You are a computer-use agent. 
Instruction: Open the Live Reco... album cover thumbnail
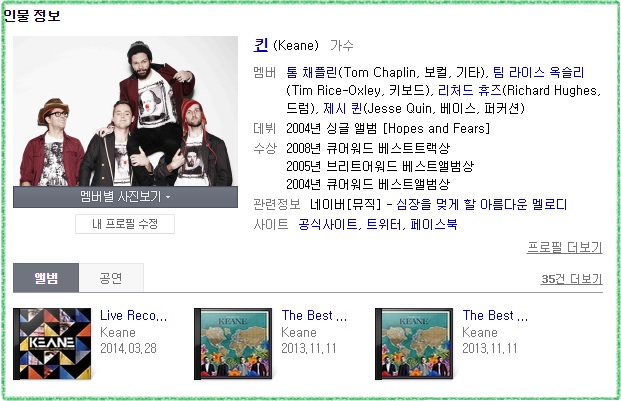[52, 344]
